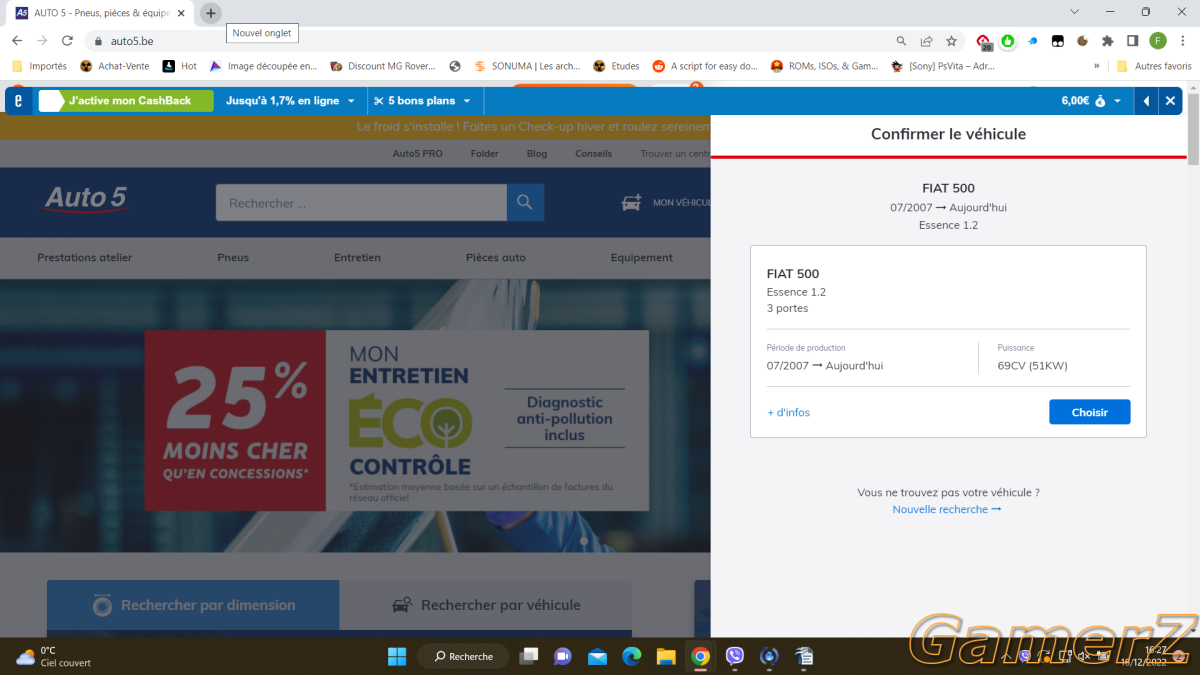Collapse the cashback bar with the arrow
Screen dimensions: 1200x675
(x=1147, y=101)
